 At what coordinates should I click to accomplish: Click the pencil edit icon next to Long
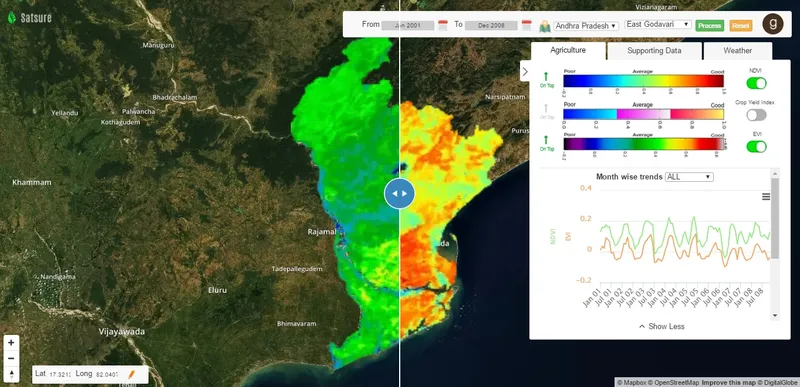(131, 374)
